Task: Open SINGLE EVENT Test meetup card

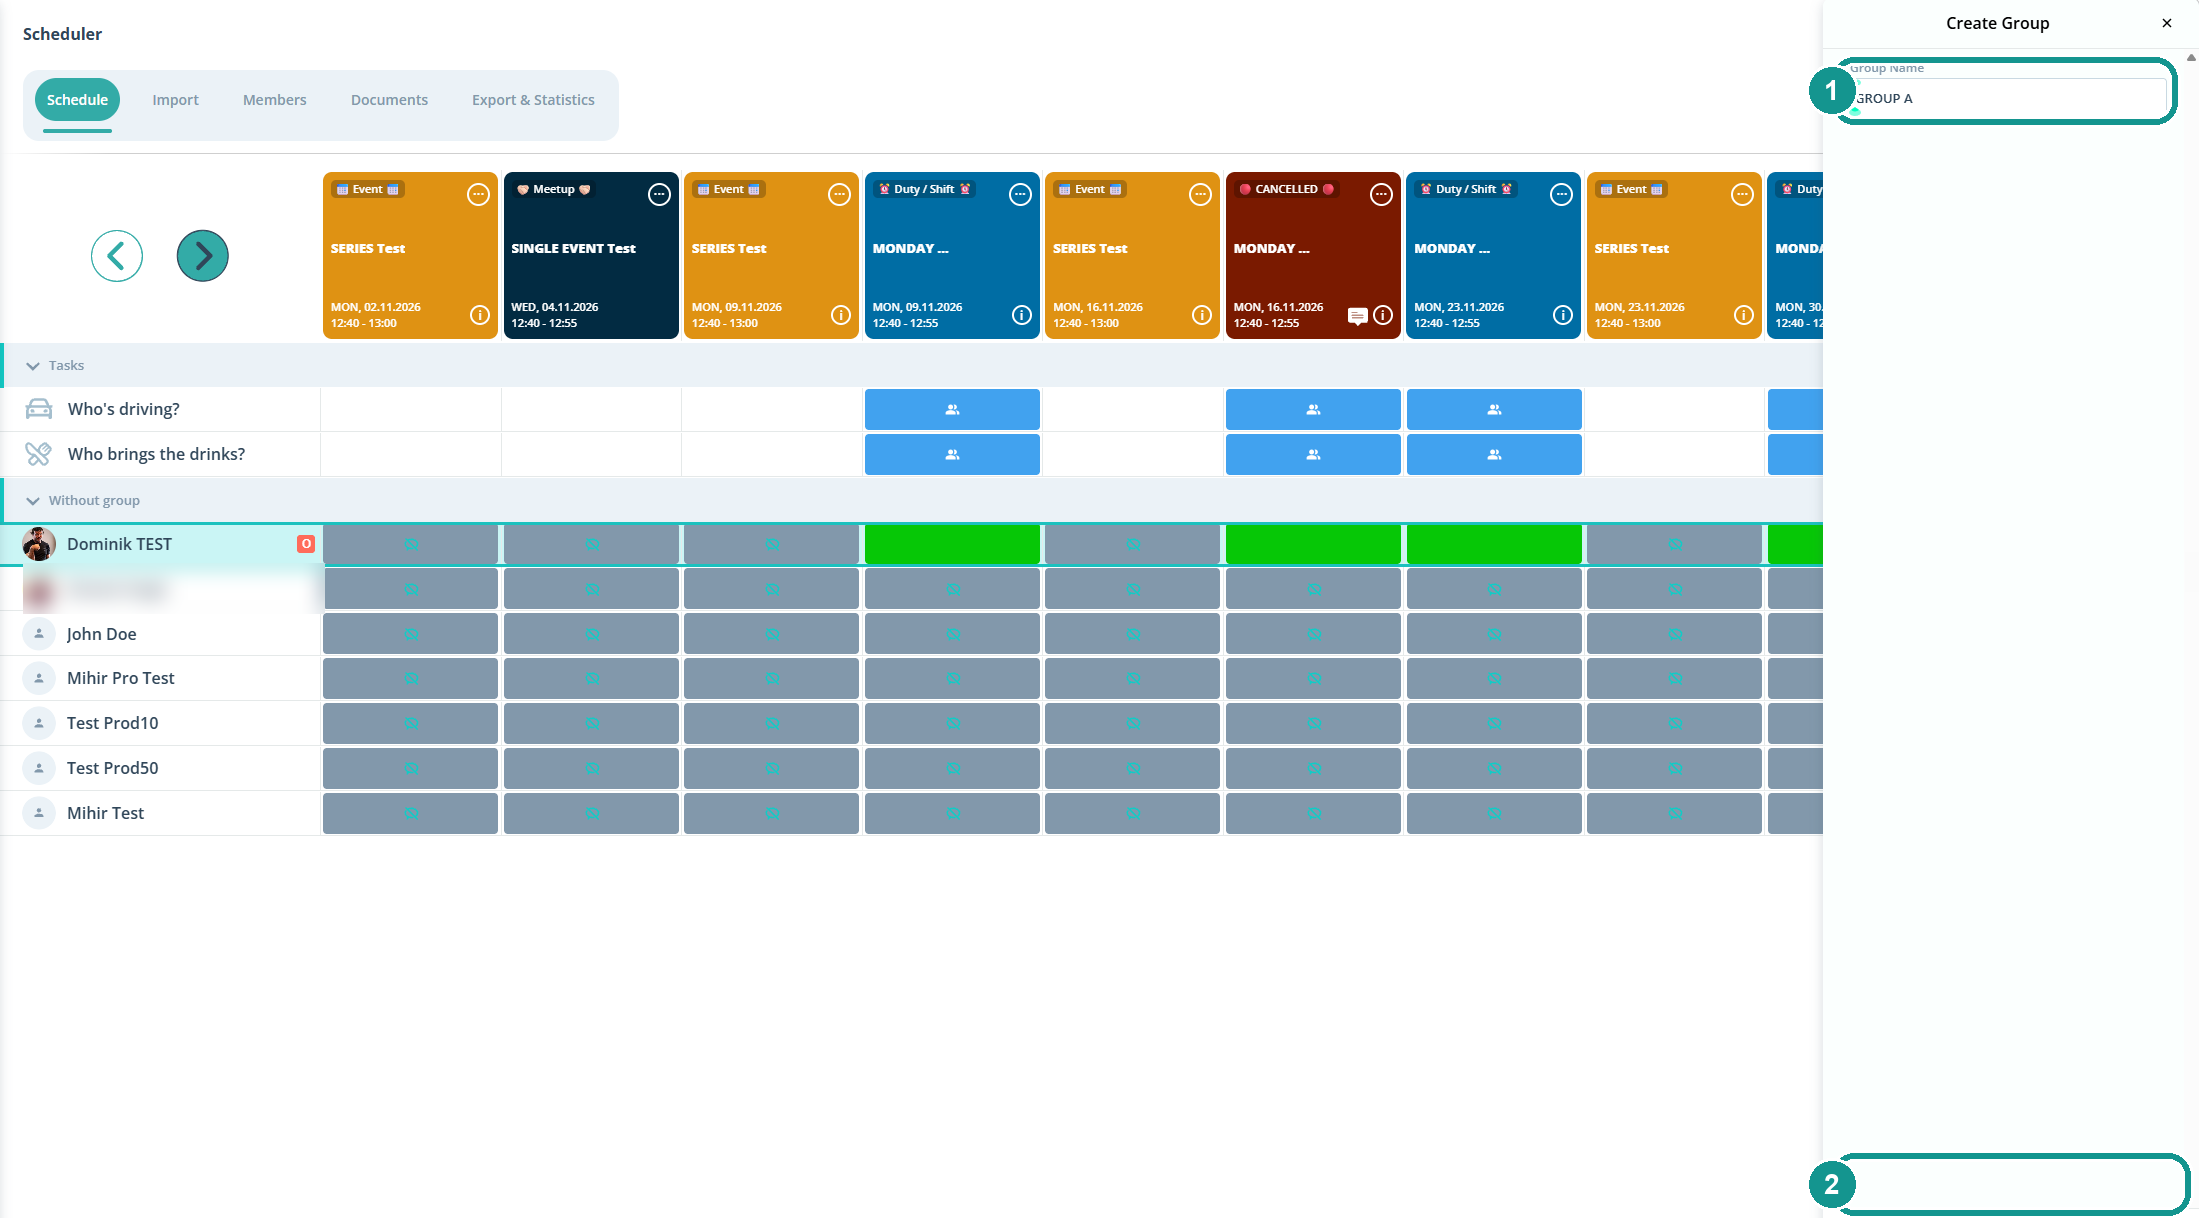Action: coord(591,256)
